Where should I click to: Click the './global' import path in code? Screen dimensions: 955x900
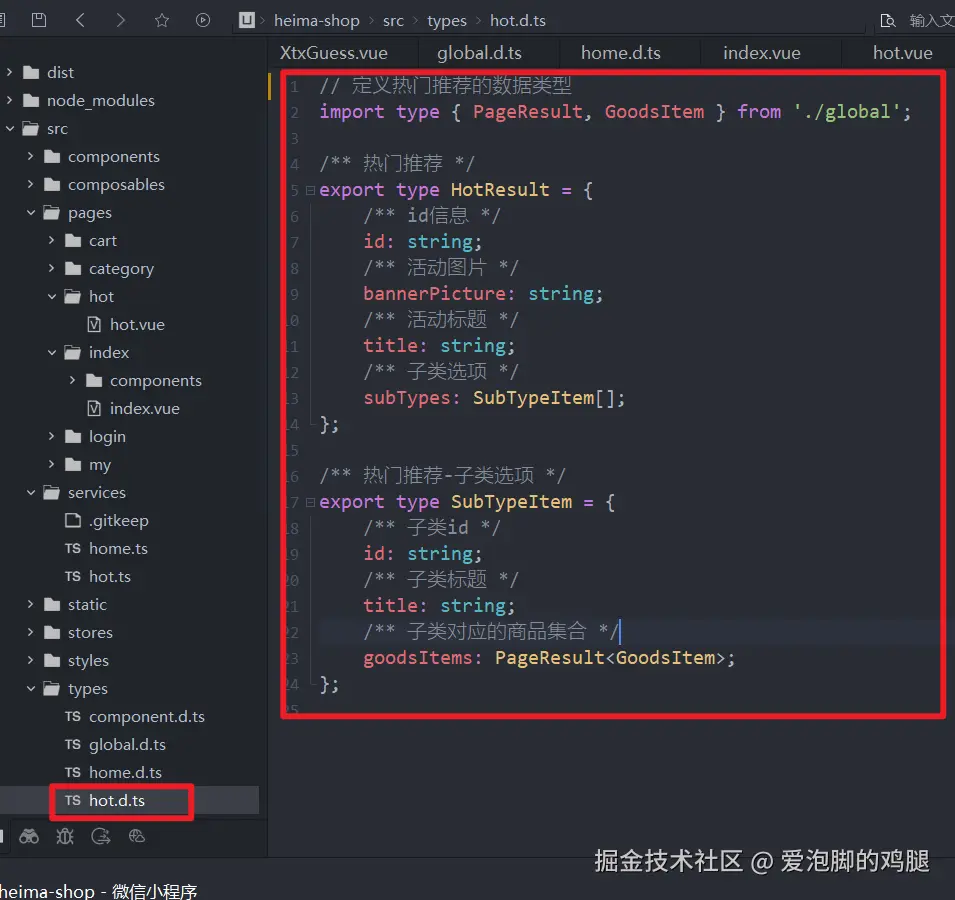(847, 112)
